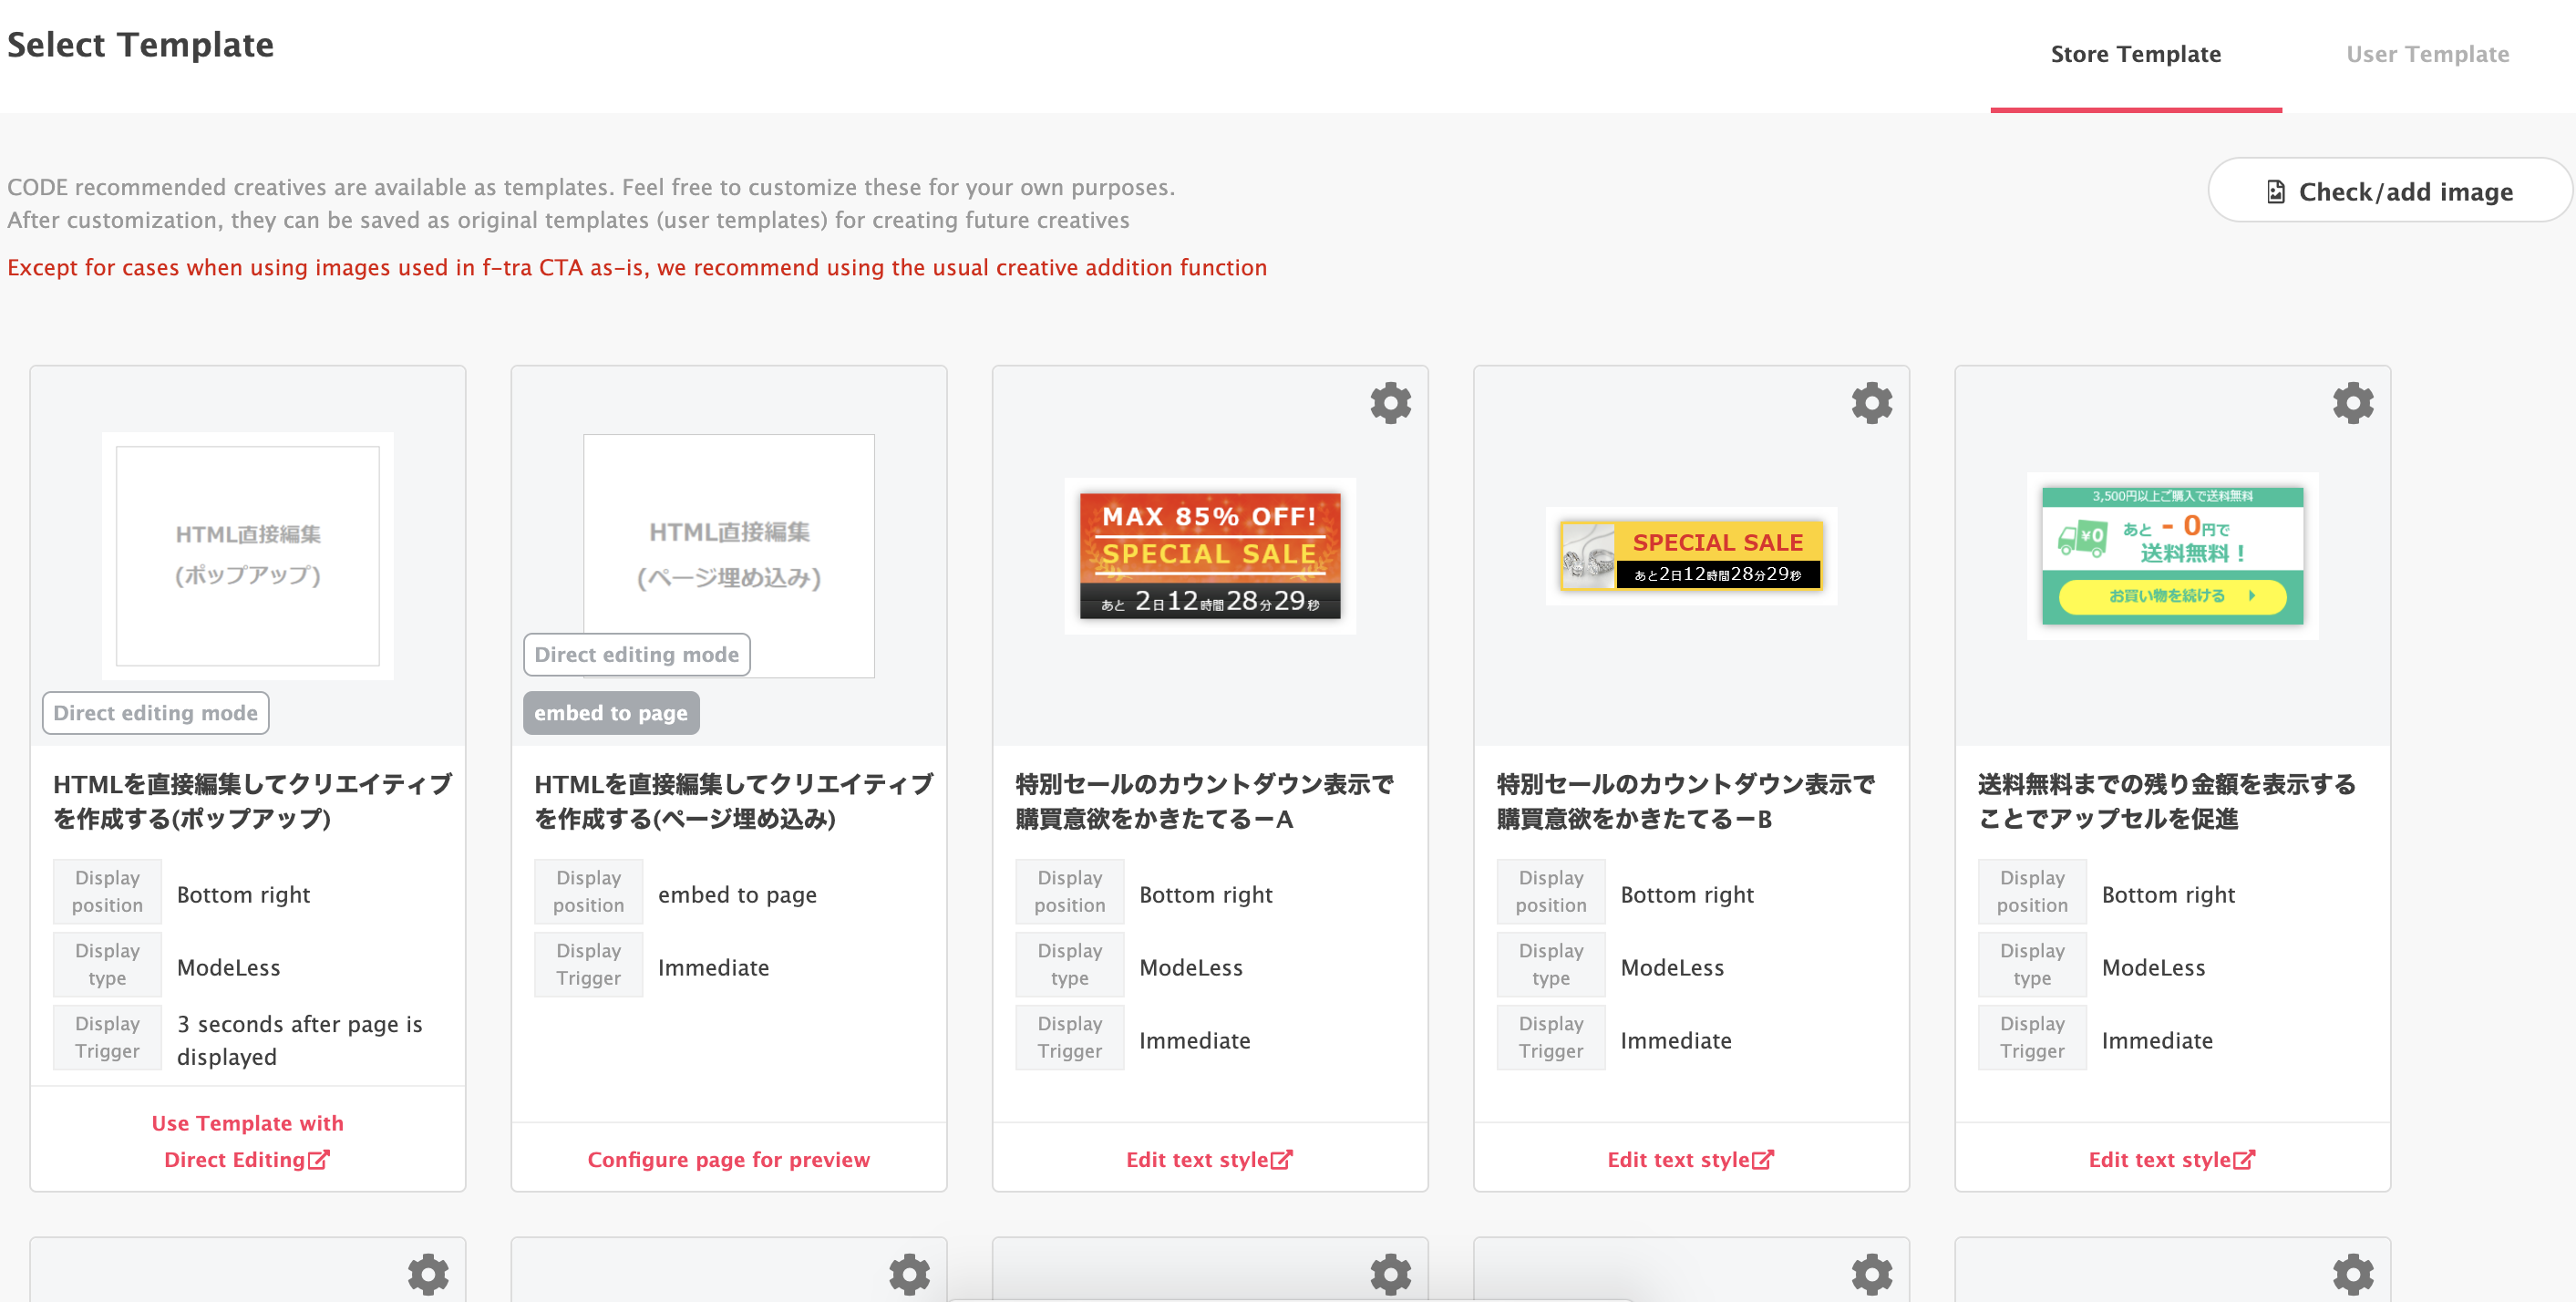
Task: Switch to the Store Template tab
Action: coord(2135,54)
